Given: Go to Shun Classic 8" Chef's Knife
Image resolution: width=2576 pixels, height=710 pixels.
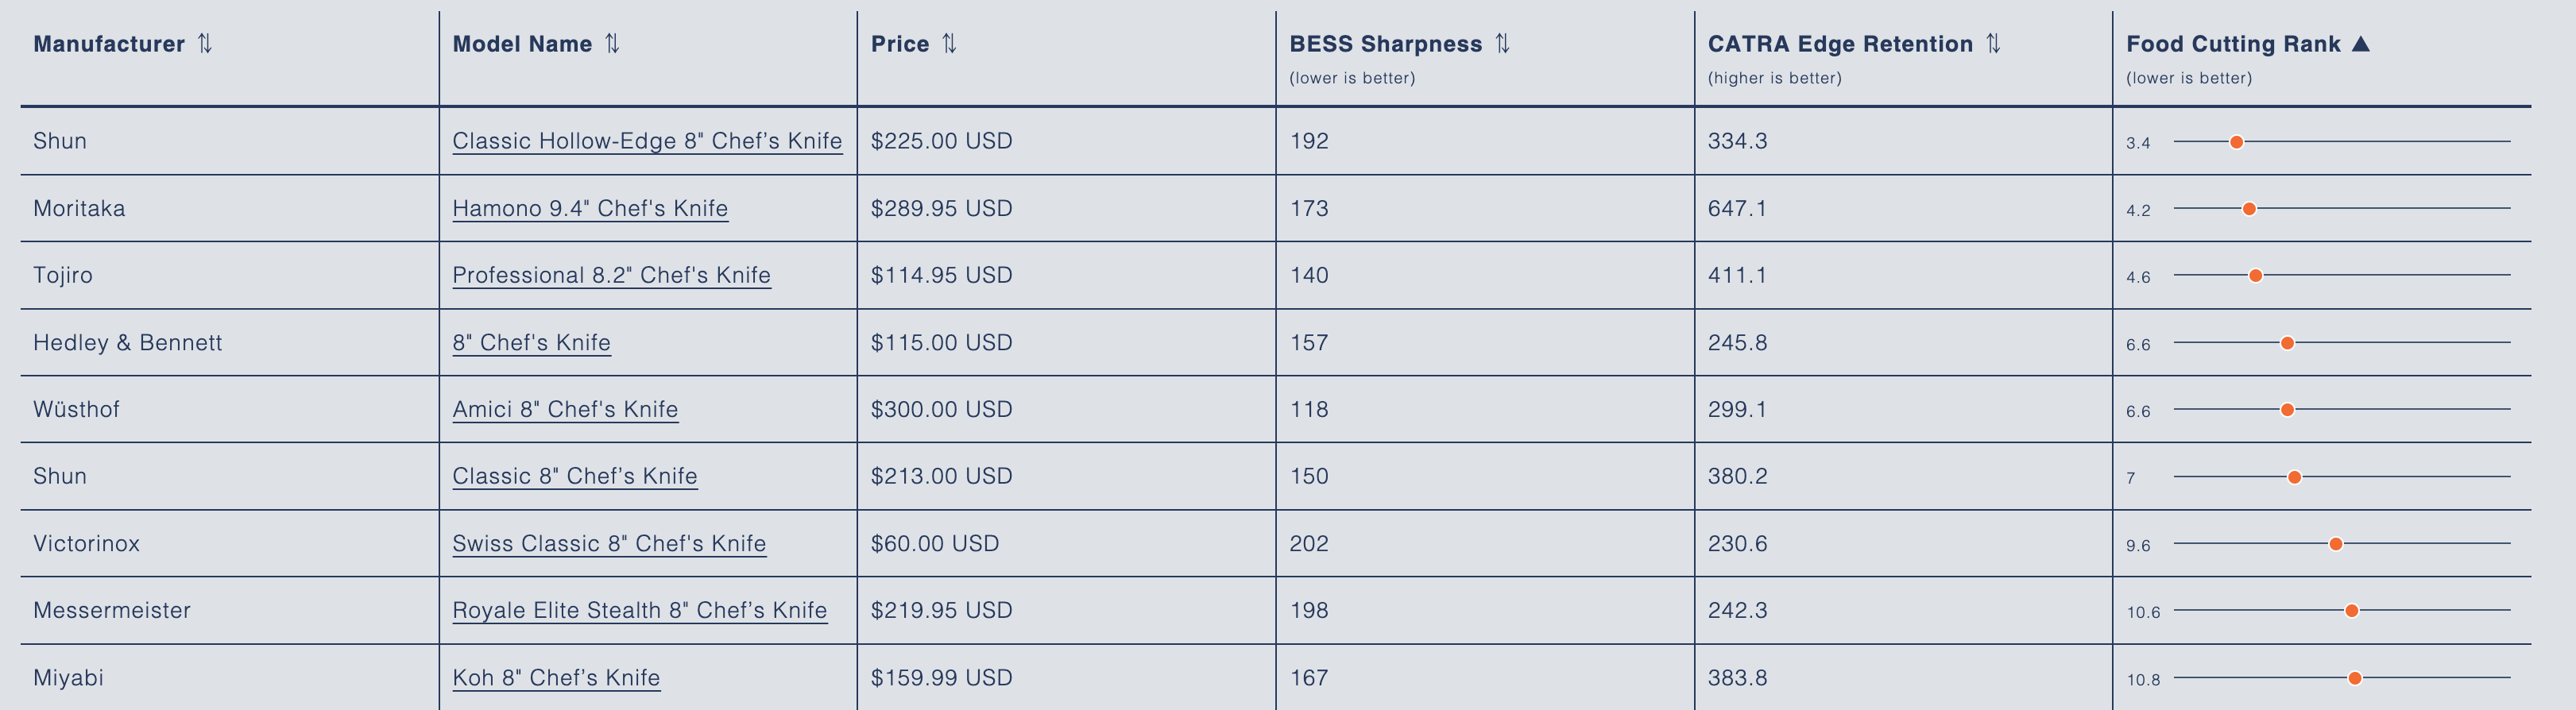Looking at the screenshot, I should coord(575,476).
